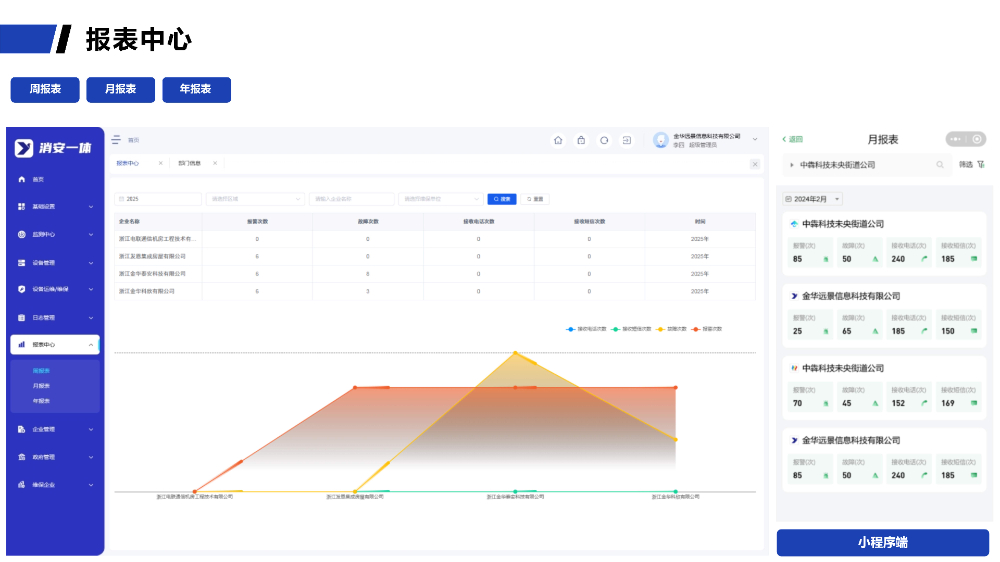
Task: Click value 169 in third mini program card
Action: pyautogui.click(x=948, y=403)
